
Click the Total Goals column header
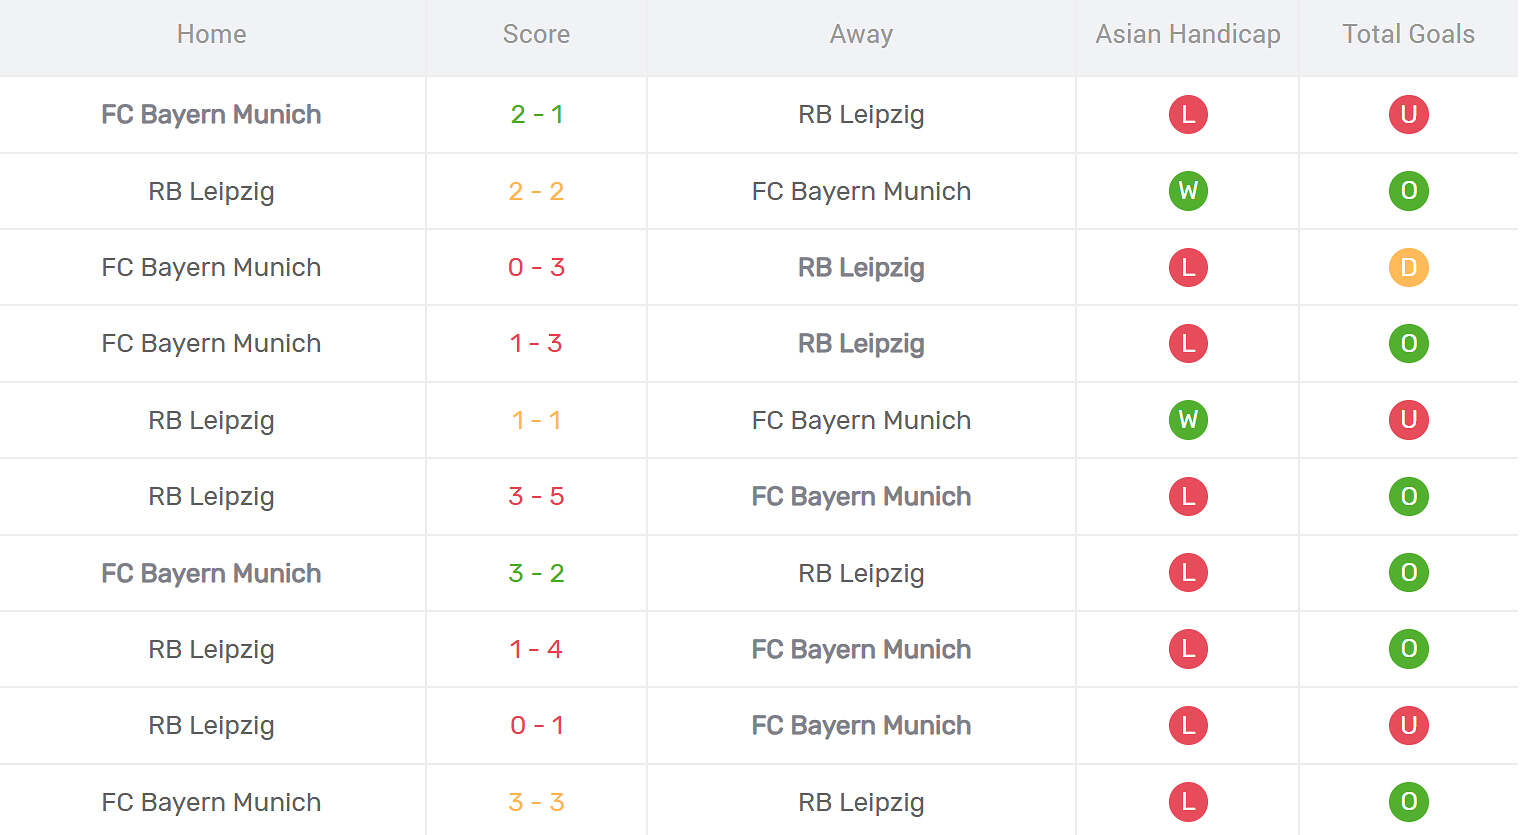(1408, 34)
